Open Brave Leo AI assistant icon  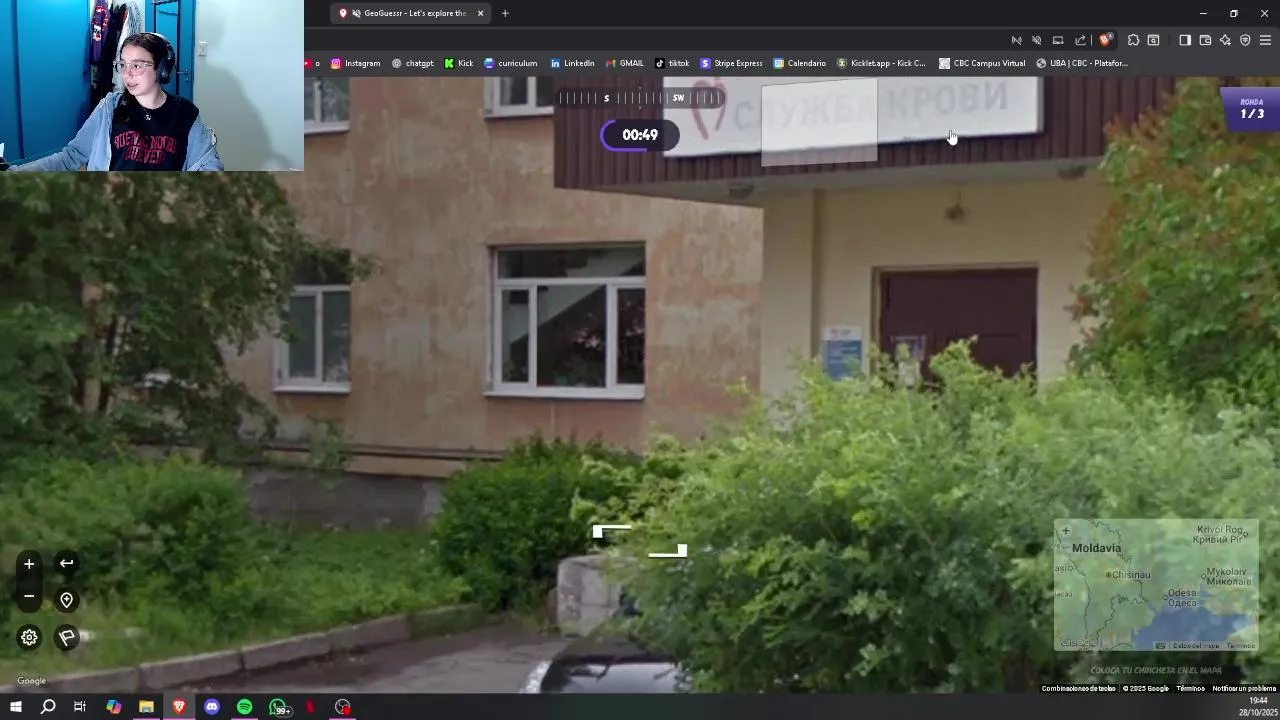tap(1225, 40)
